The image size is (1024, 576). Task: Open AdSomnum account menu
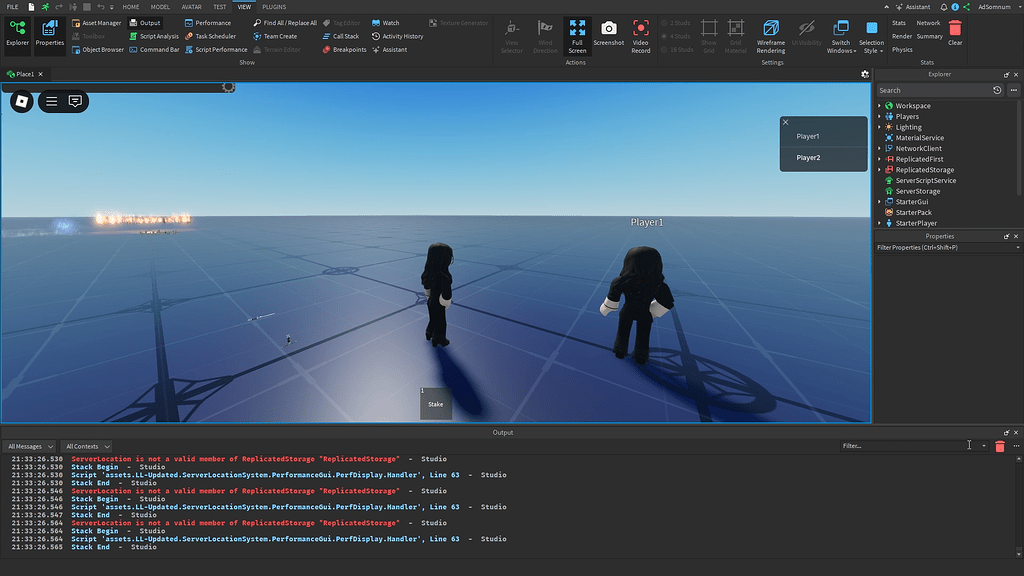click(x=999, y=7)
